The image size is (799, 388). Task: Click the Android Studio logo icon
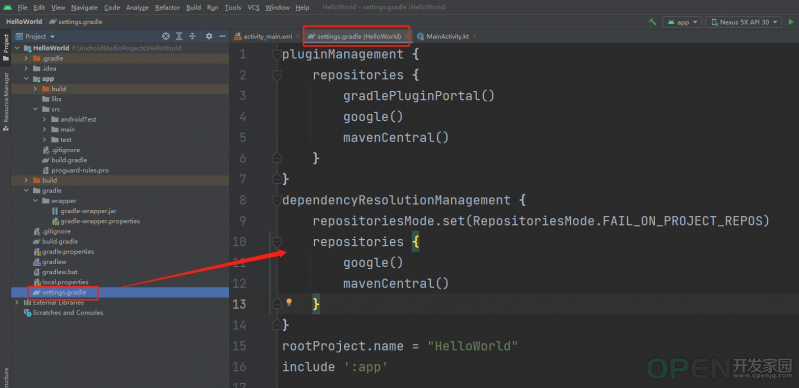click(8, 8)
